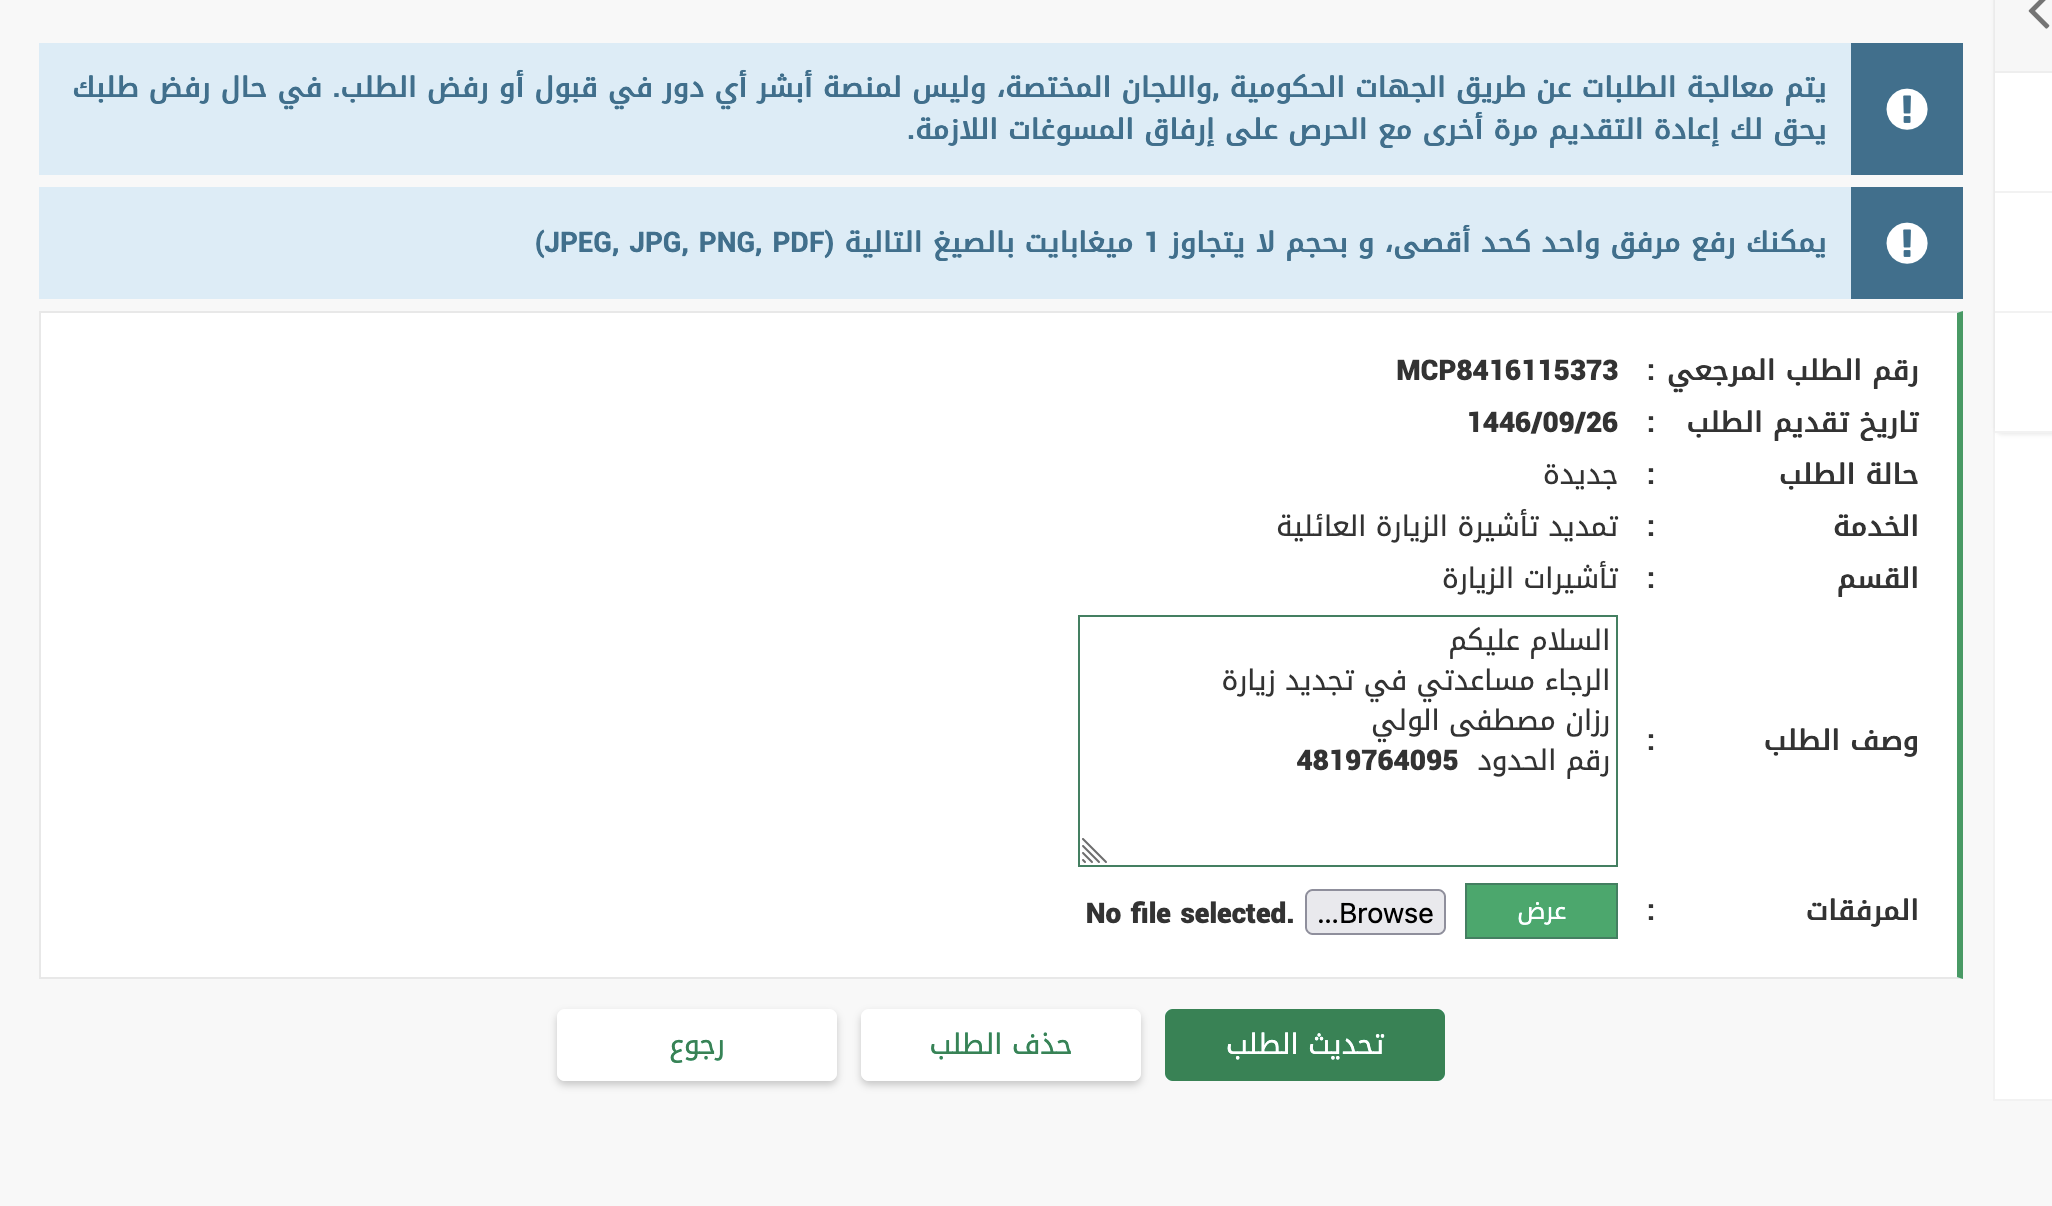Click the service value تمديد تأشيرة الزيارة العائلية
Viewport: 2052px width, 1206px height.
(1446, 527)
